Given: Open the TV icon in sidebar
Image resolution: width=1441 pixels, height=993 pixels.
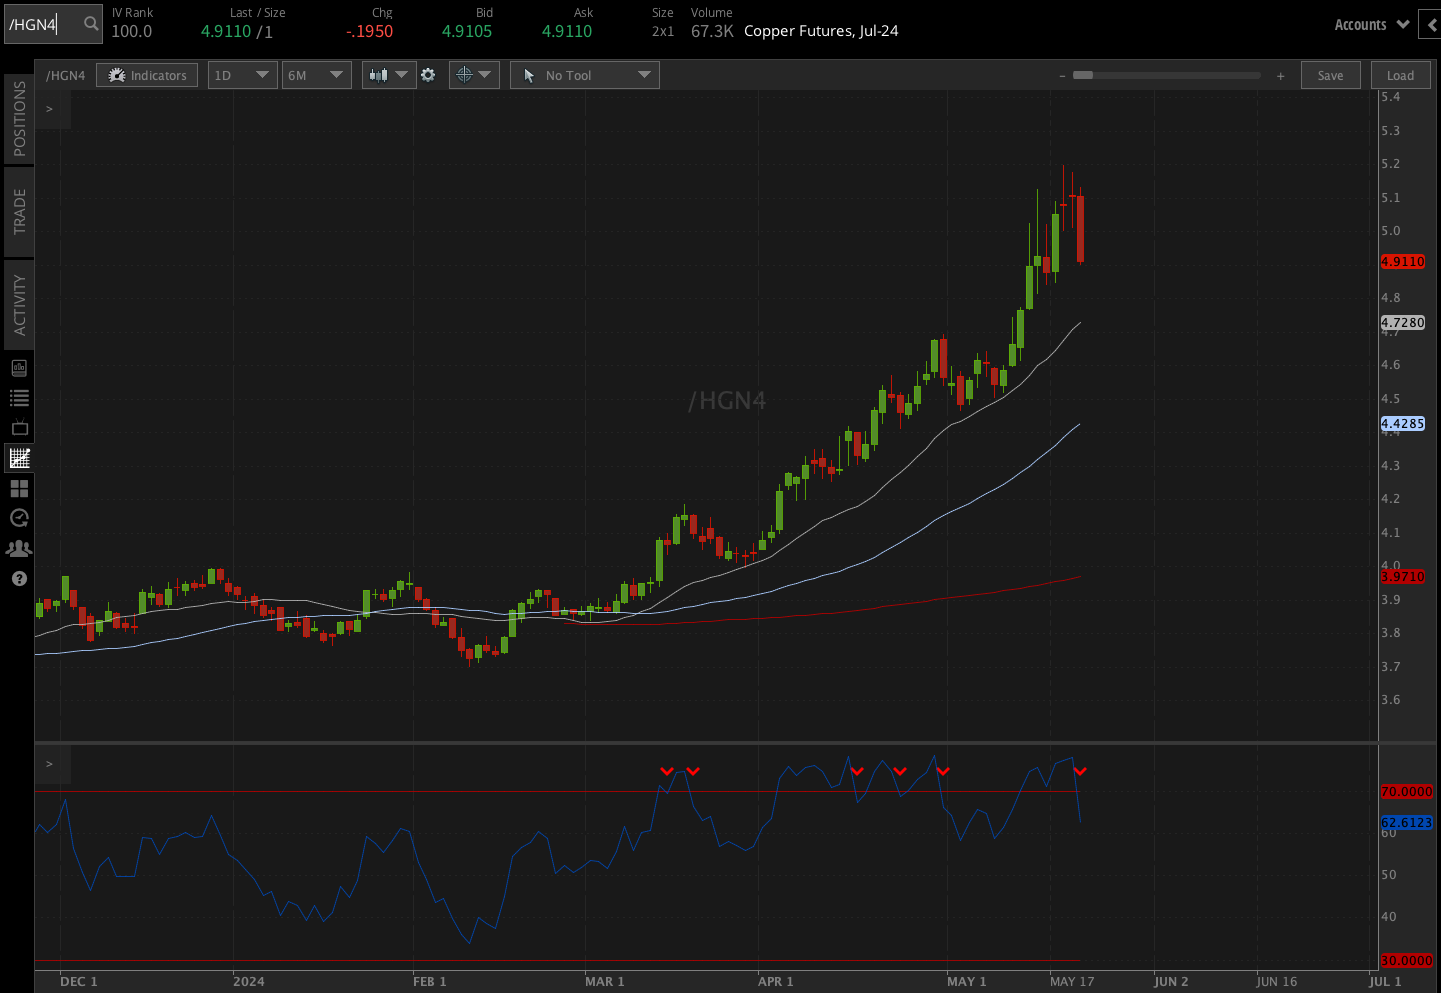Looking at the screenshot, I should [x=19, y=428].
